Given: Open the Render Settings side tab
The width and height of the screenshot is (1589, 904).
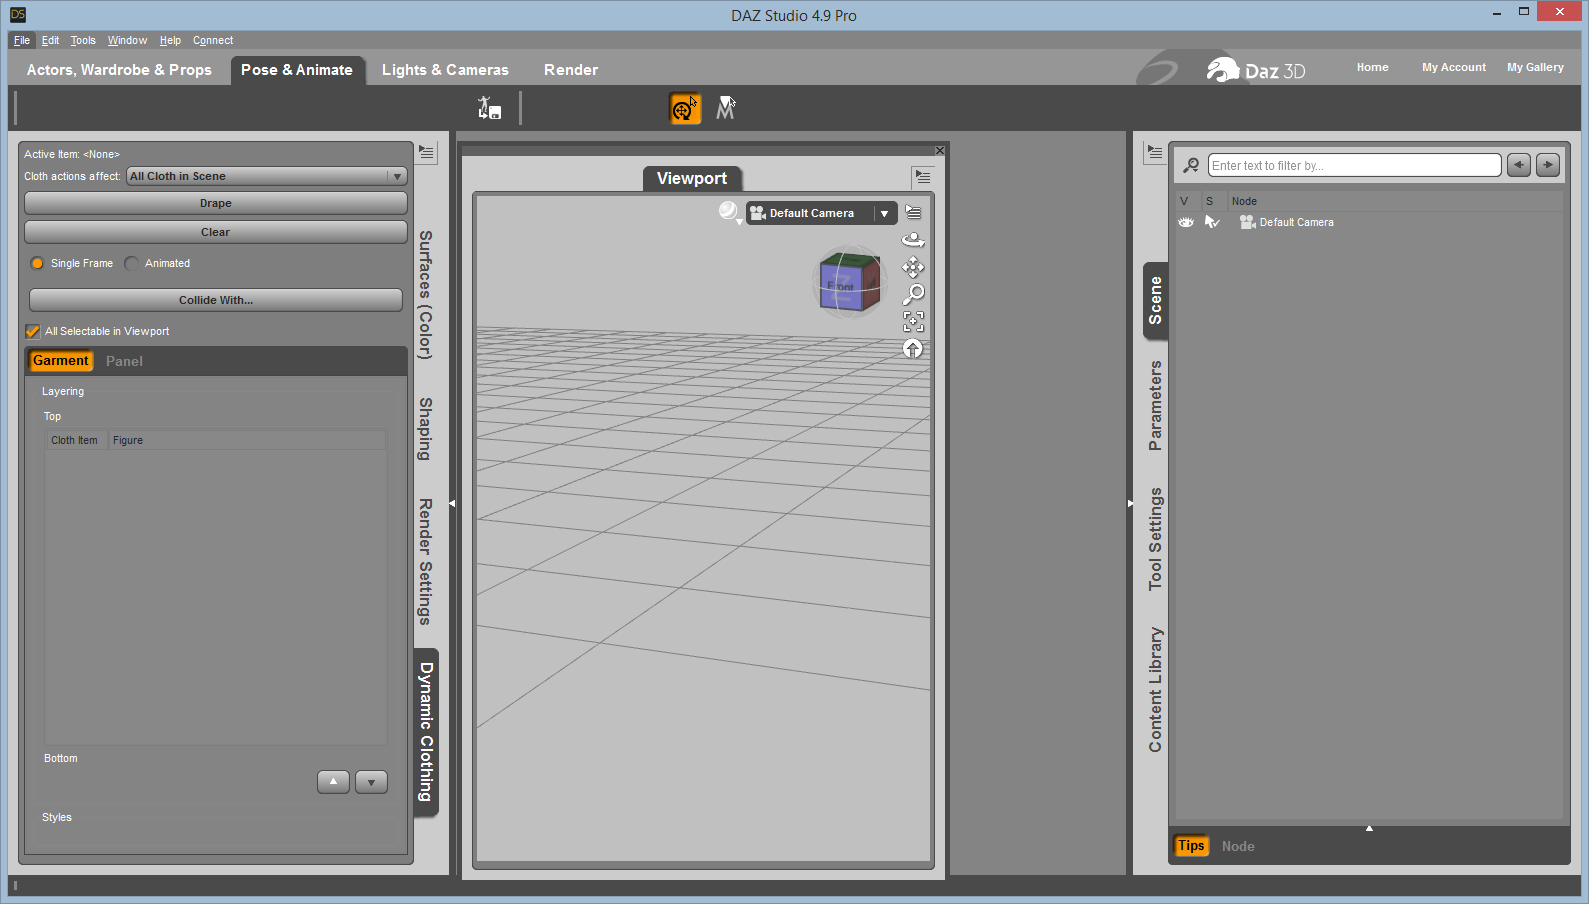Looking at the screenshot, I should 426,562.
